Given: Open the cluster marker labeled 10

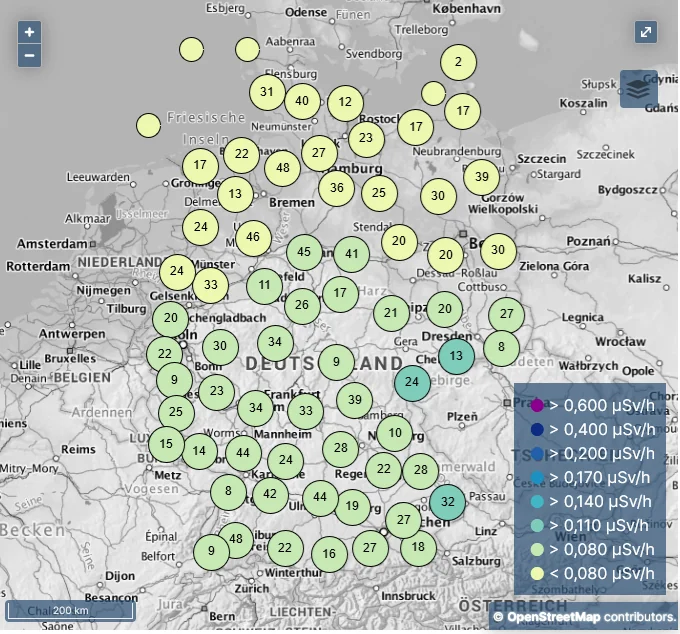Looking at the screenshot, I should tap(395, 433).
